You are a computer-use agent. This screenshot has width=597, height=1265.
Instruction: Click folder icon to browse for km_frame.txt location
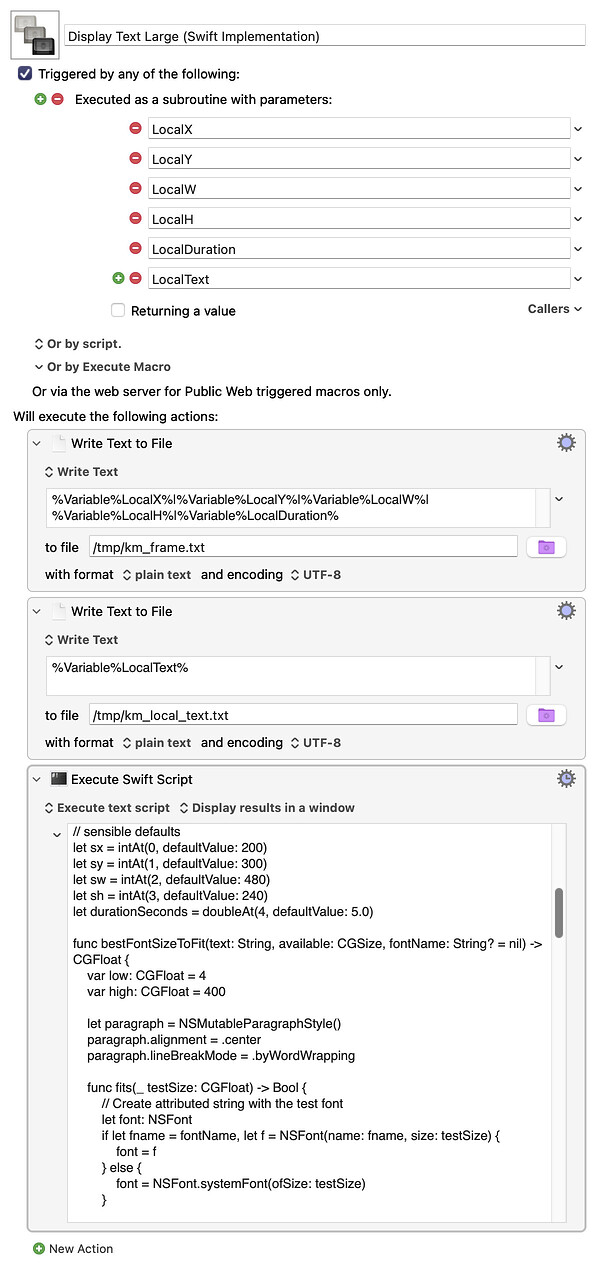(544, 547)
